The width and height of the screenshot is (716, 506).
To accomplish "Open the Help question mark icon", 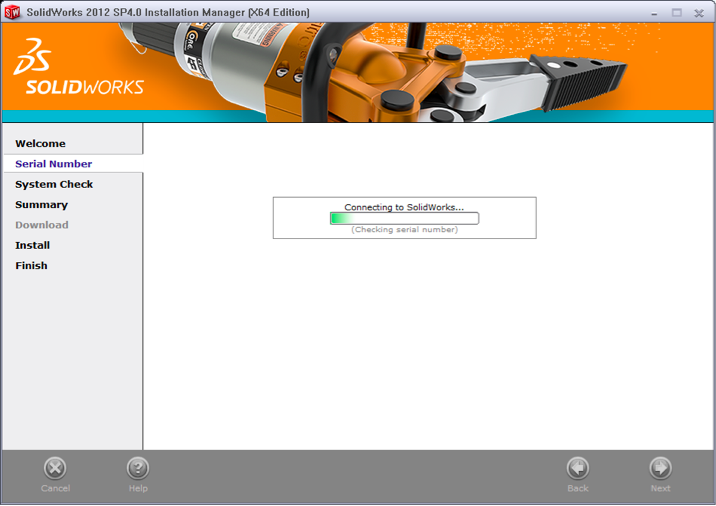I will pyautogui.click(x=138, y=468).
